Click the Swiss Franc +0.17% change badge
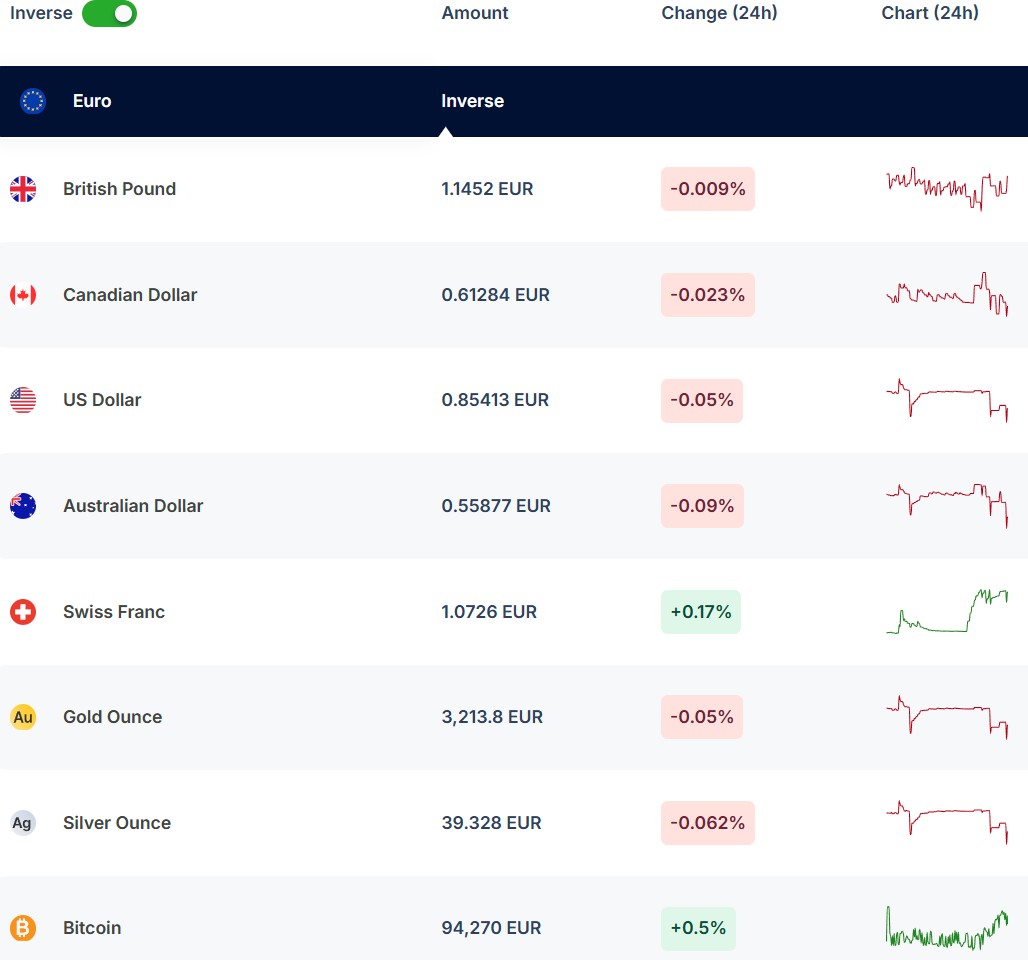This screenshot has height=960, width=1028. click(x=700, y=612)
